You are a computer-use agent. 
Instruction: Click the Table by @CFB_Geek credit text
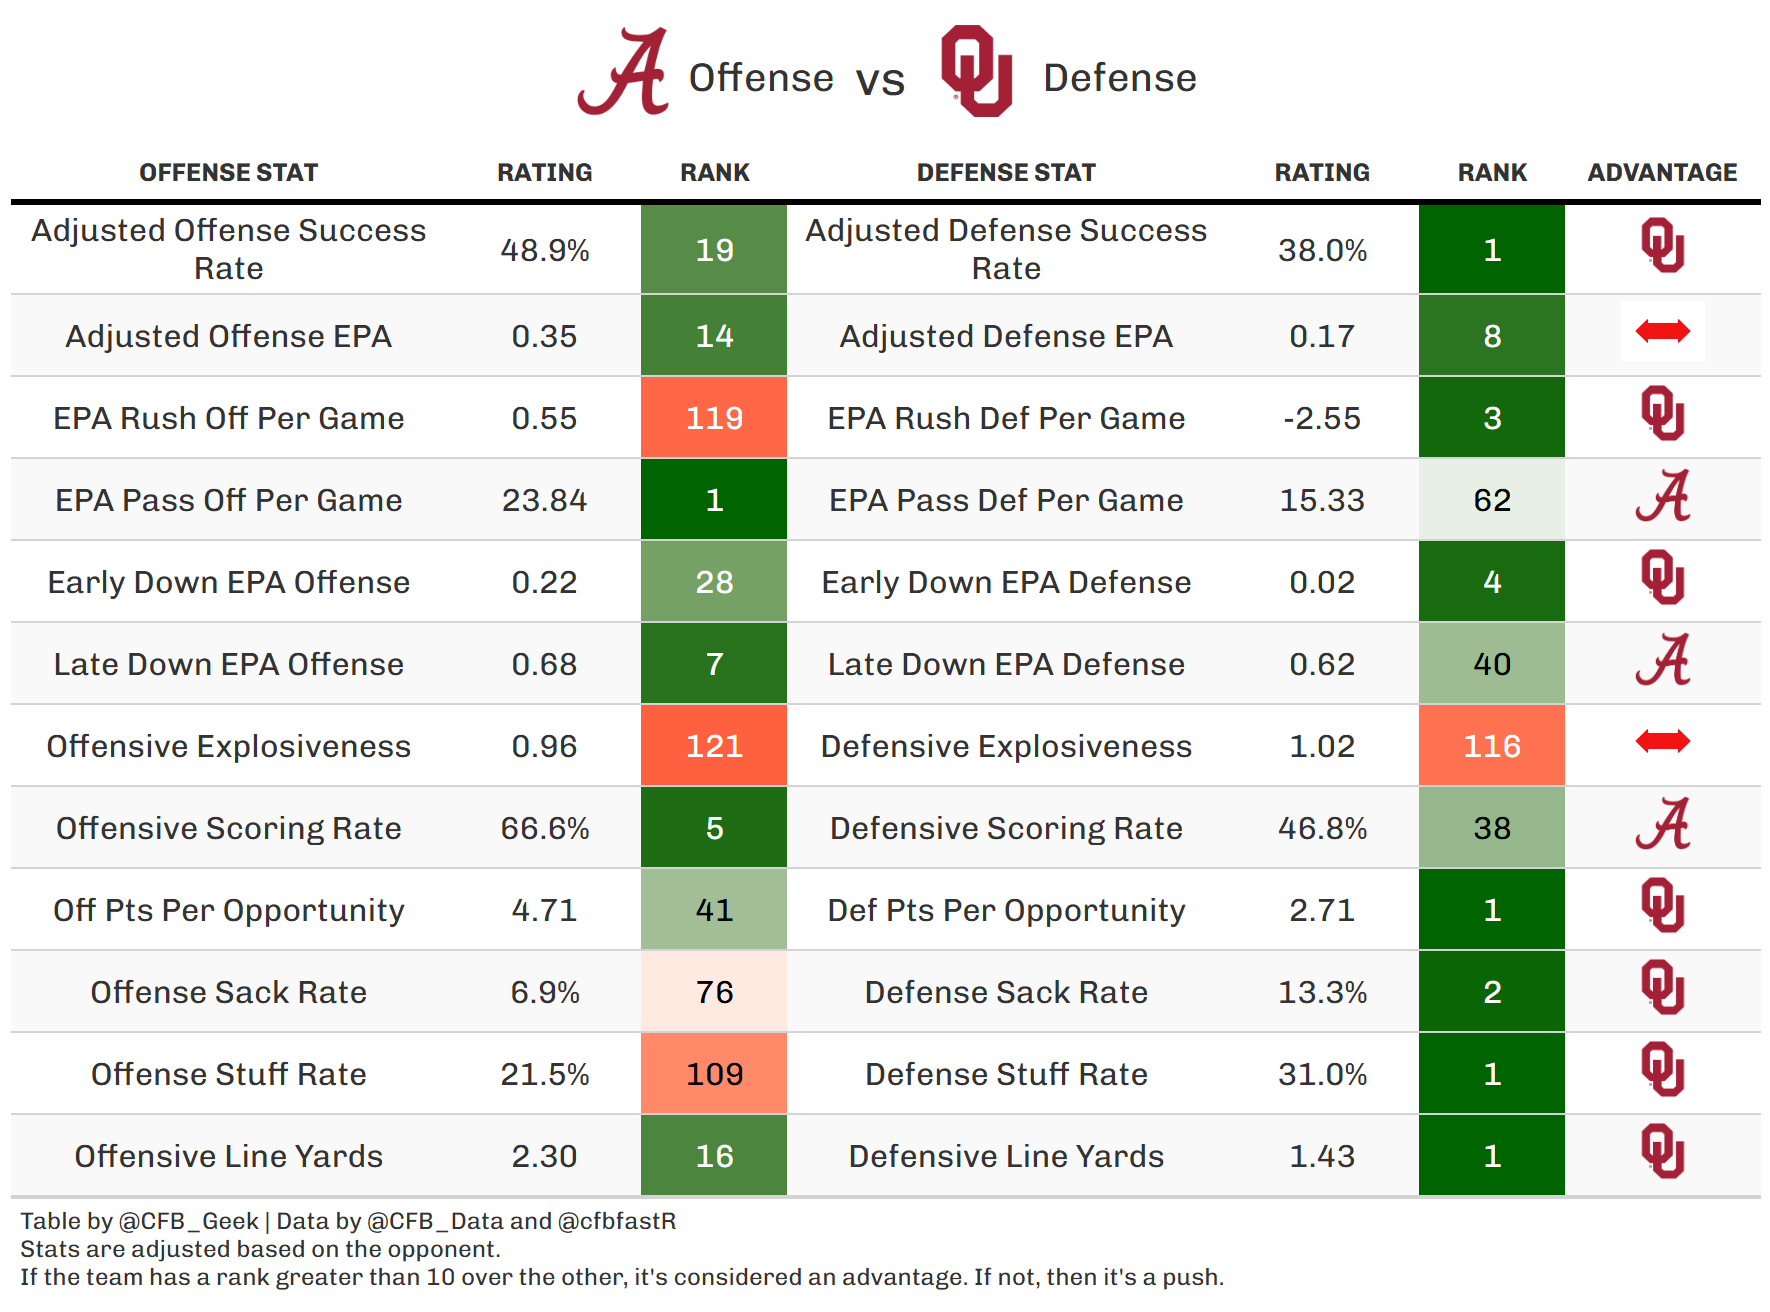(139, 1221)
